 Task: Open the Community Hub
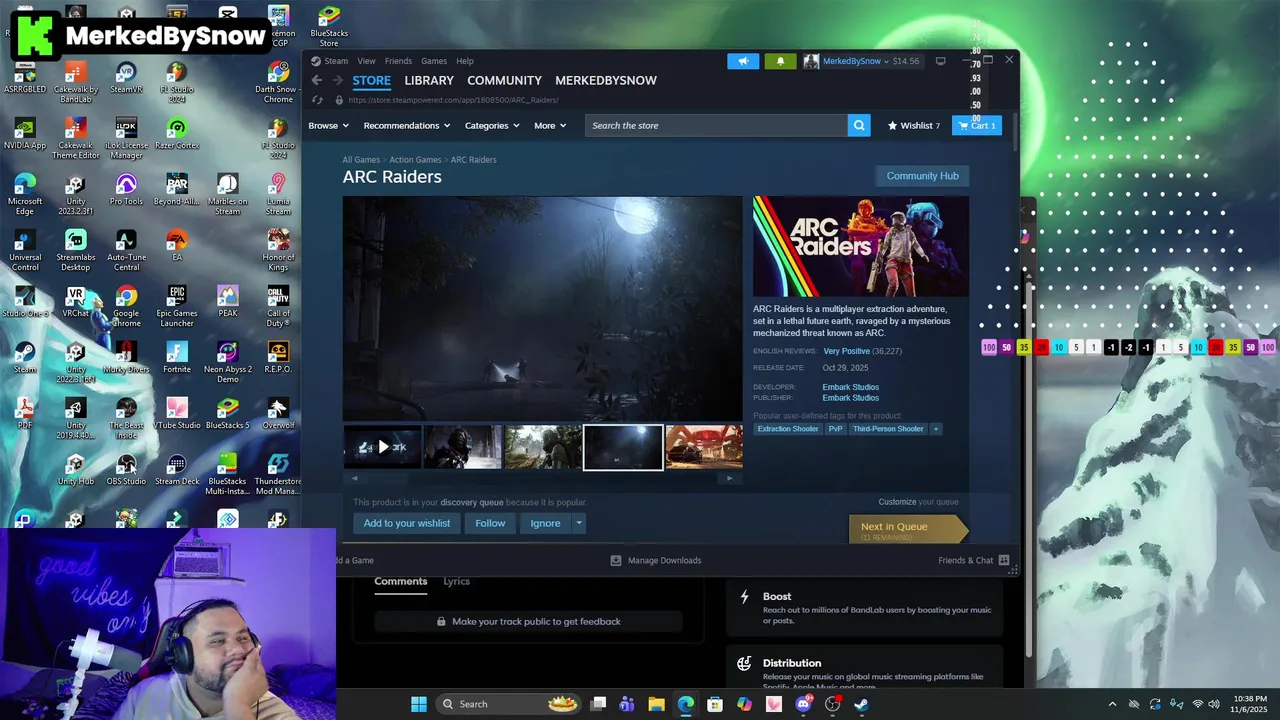(x=922, y=176)
